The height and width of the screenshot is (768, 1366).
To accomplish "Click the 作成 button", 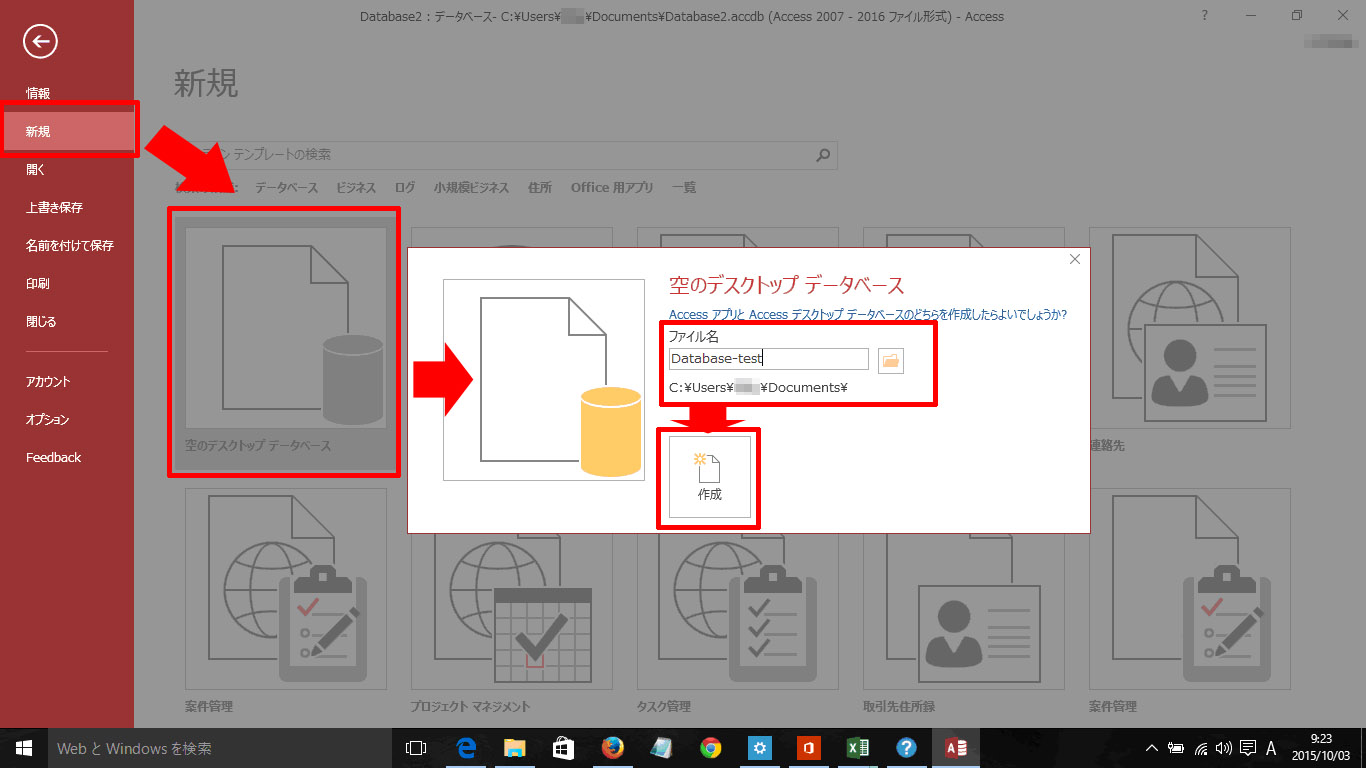I will (x=710, y=477).
